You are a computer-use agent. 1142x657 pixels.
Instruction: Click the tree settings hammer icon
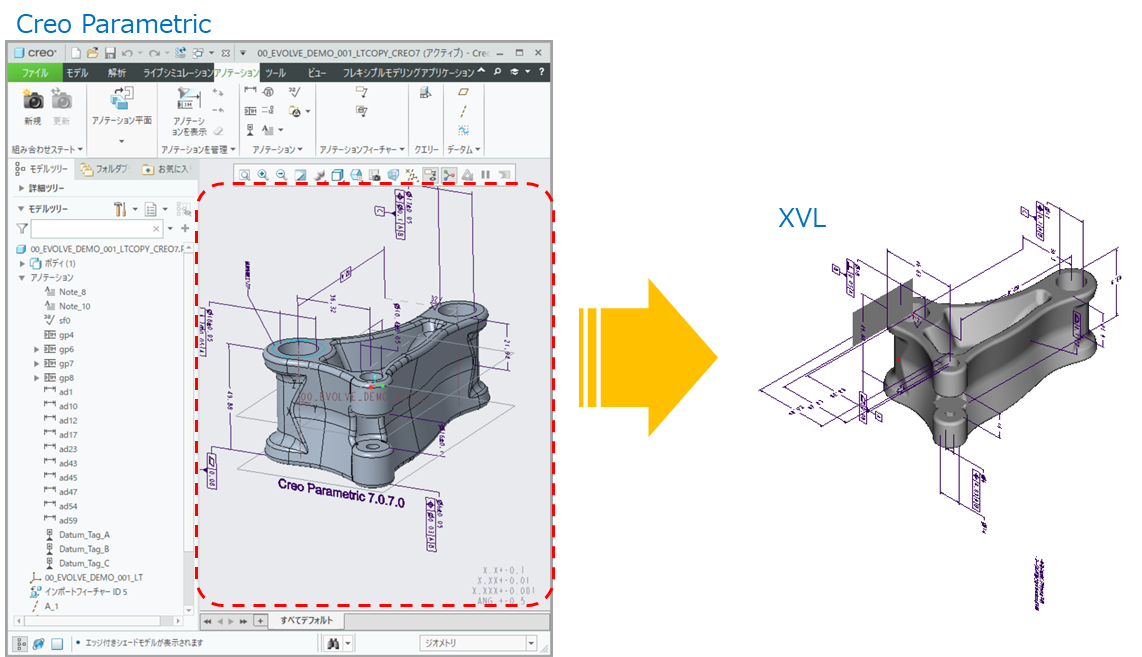(x=120, y=209)
